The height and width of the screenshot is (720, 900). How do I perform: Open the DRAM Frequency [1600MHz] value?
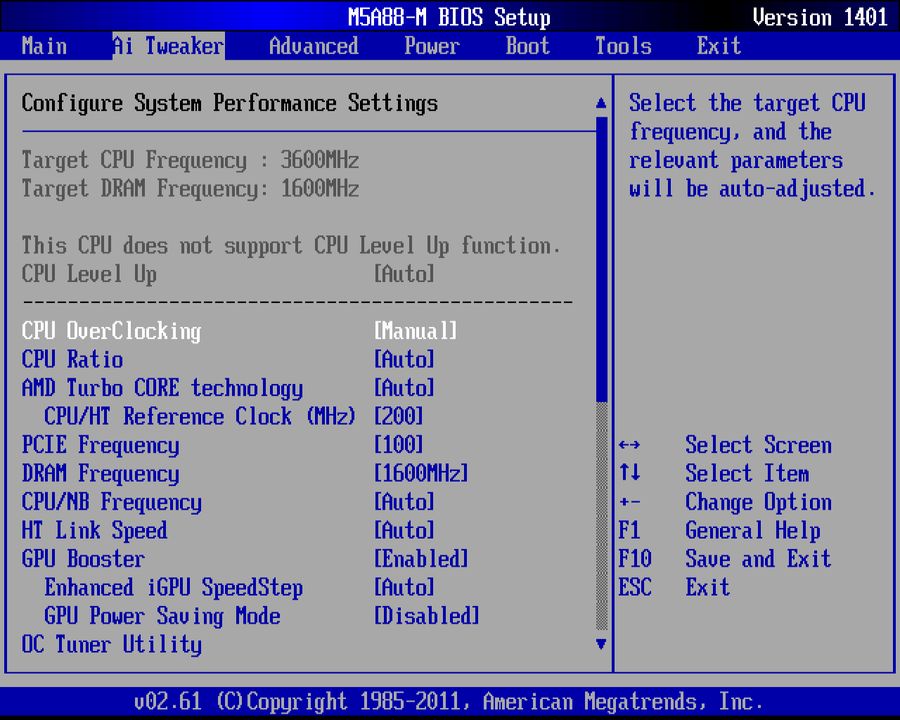421,474
